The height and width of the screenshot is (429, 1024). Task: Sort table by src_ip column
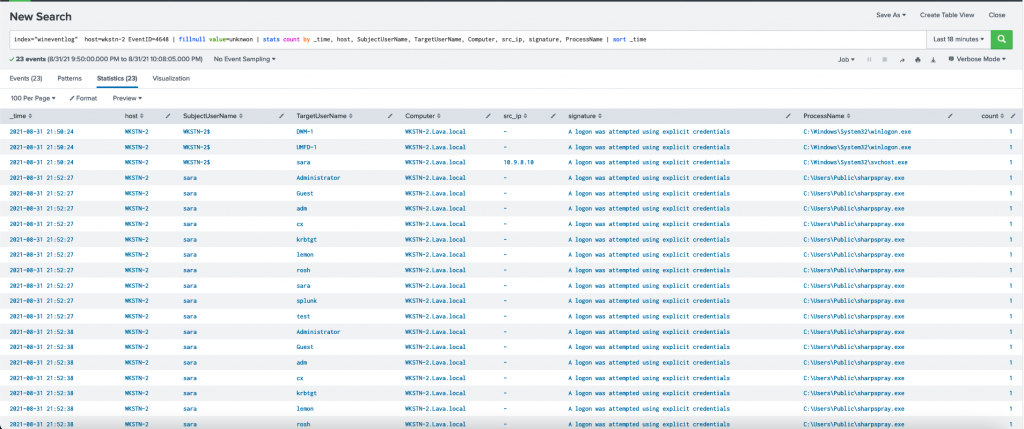[x=516, y=116]
